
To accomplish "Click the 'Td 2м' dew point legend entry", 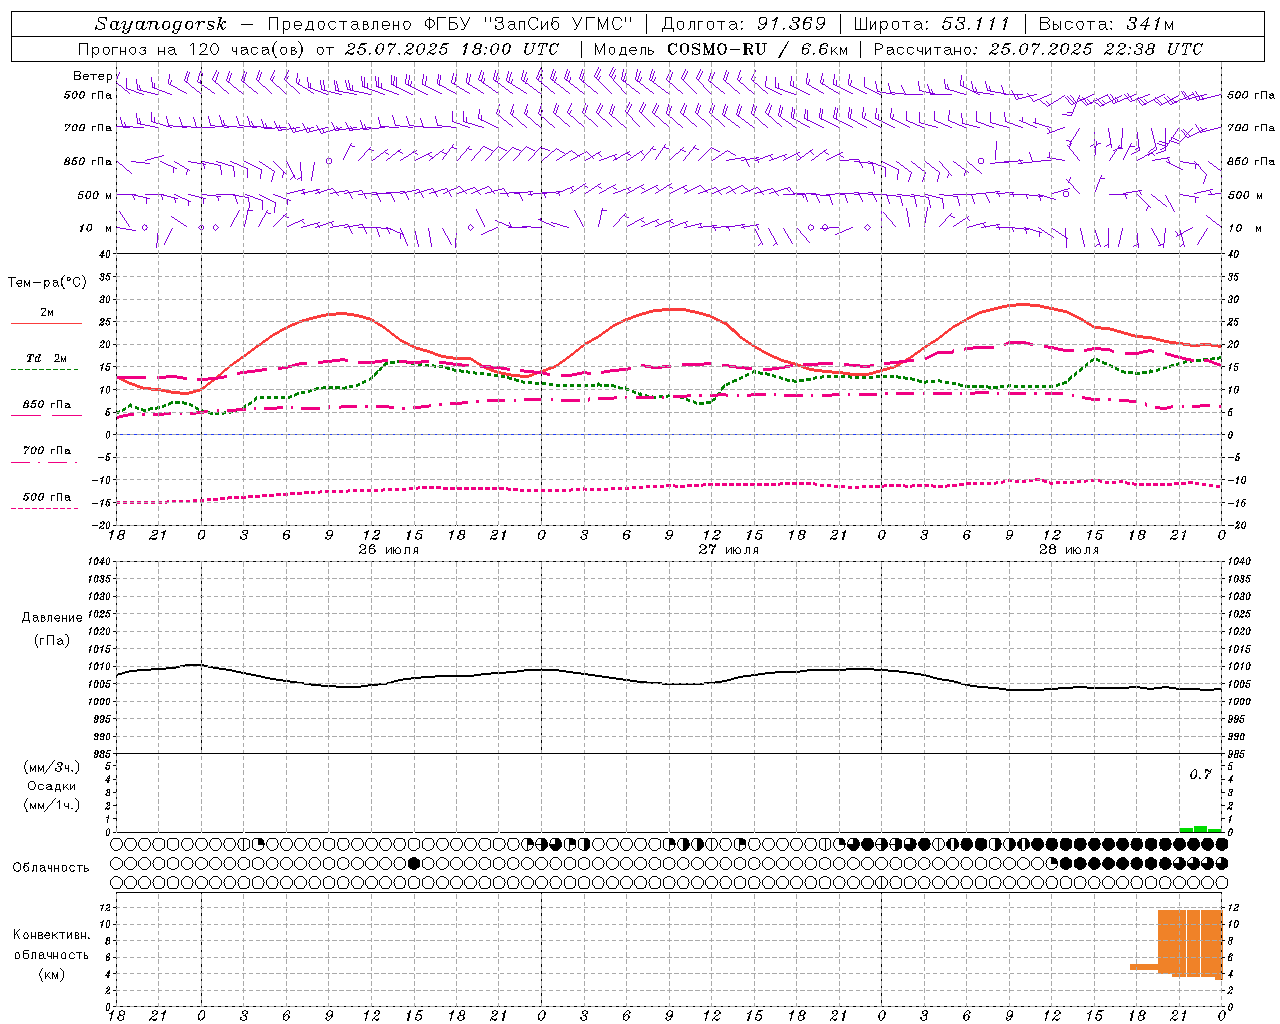I will click(x=46, y=358).
